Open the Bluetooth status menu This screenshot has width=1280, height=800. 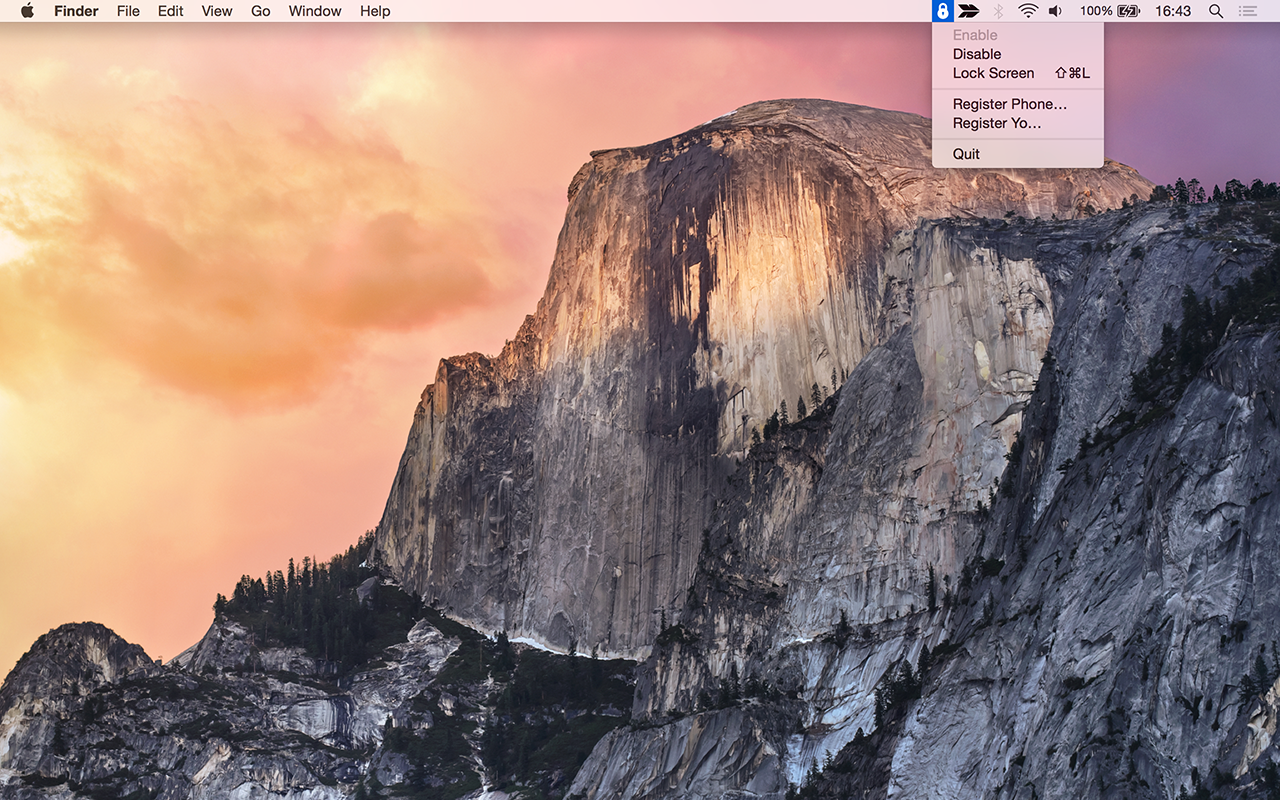[998, 11]
